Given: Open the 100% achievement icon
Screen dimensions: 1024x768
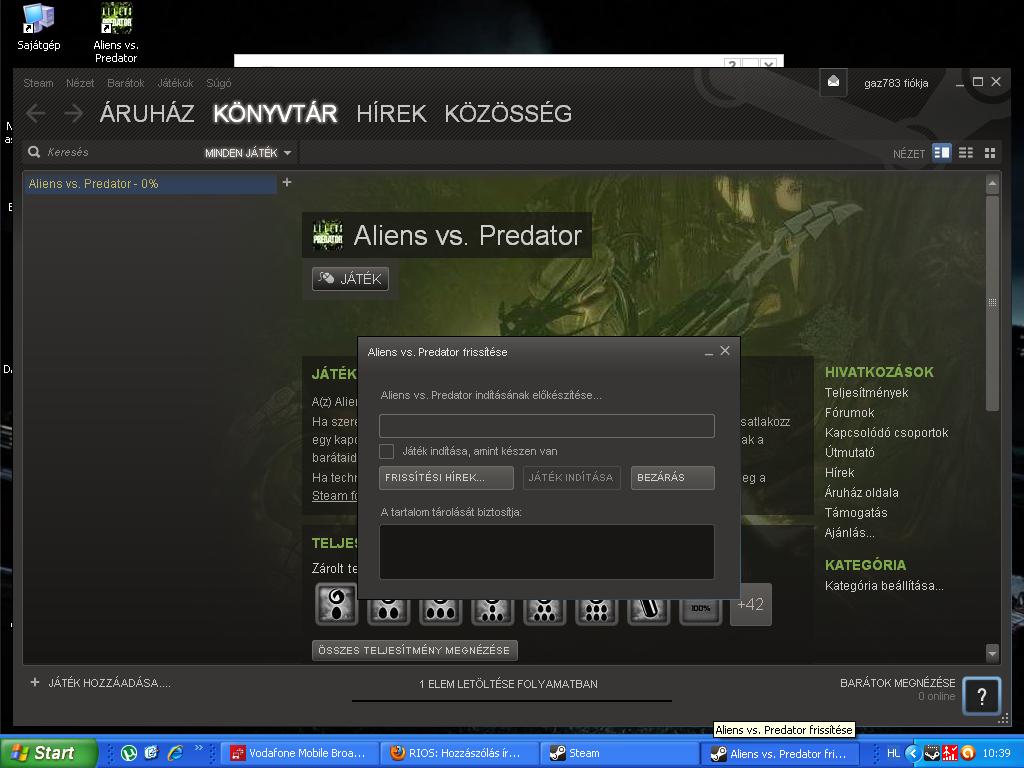Looking at the screenshot, I should [x=701, y=609].
